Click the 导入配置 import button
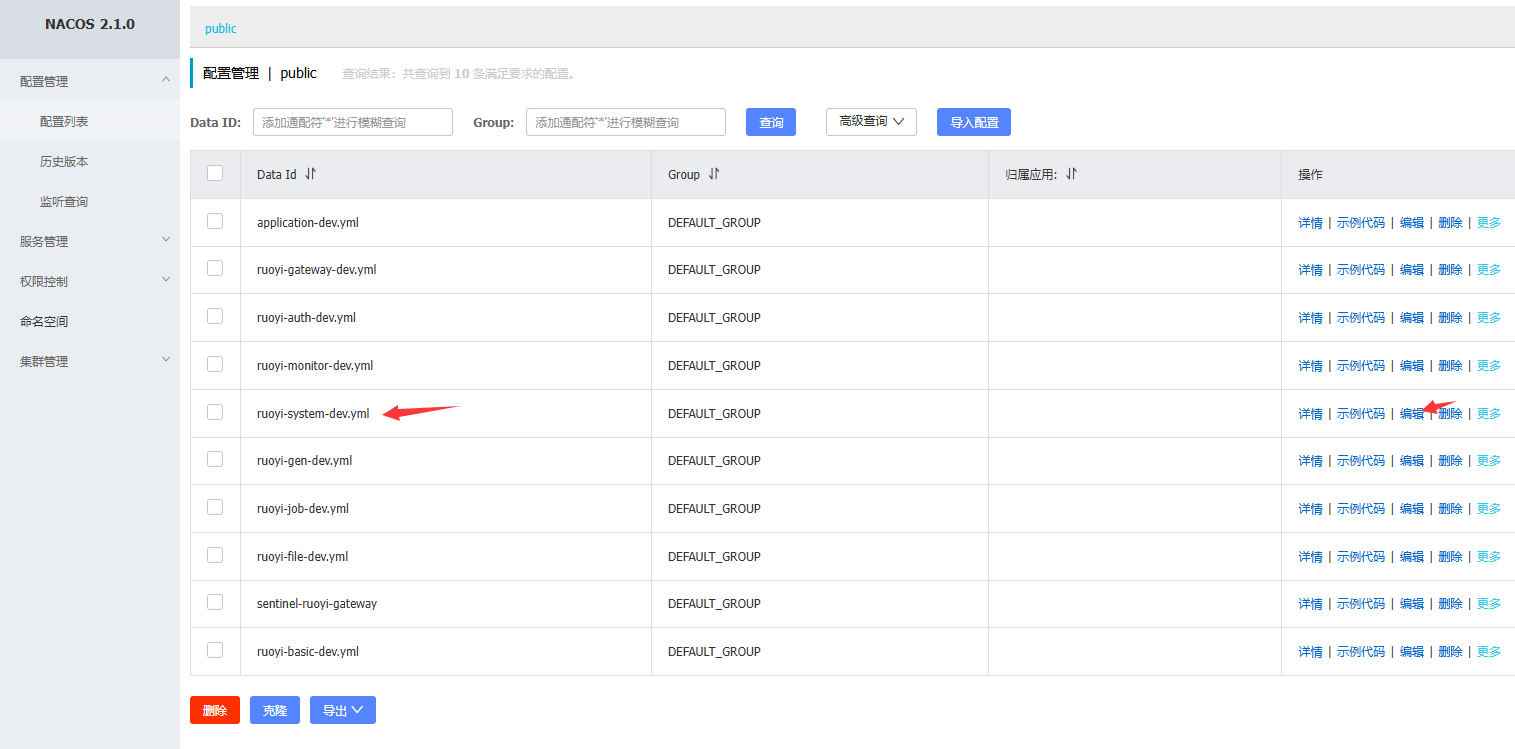1515x749 pixels. (974, 122)
